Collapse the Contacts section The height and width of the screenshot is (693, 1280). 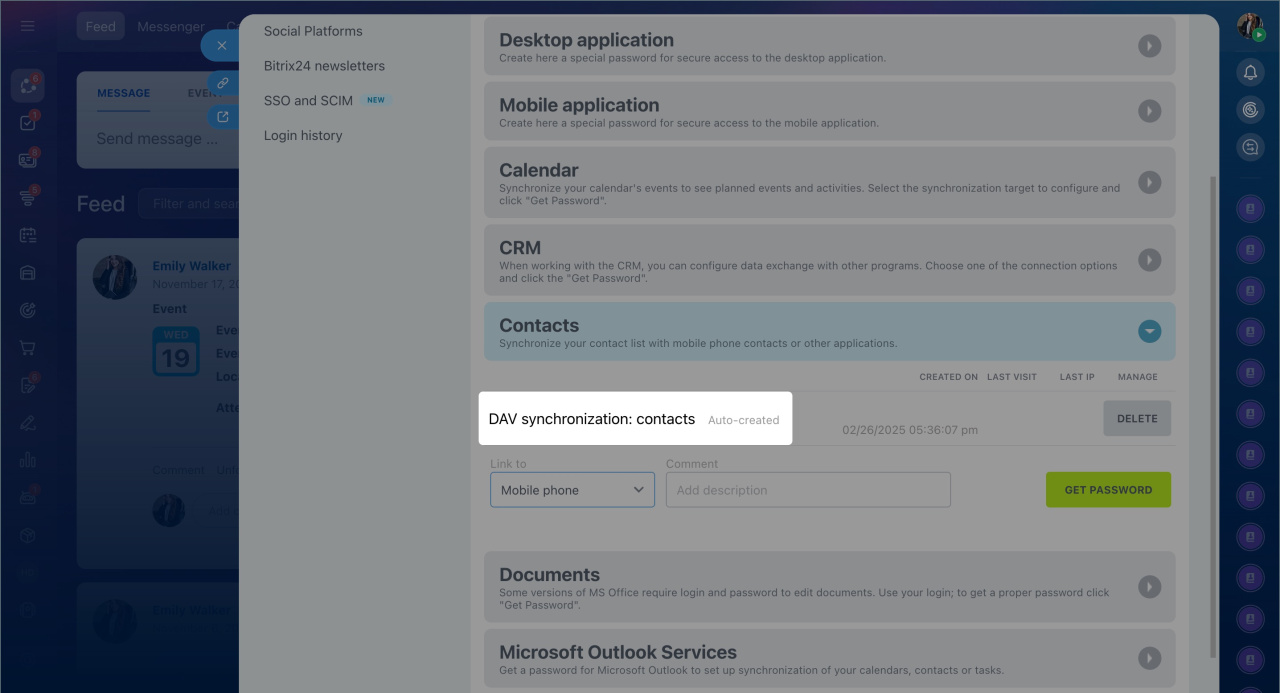tap(1149, 331)
